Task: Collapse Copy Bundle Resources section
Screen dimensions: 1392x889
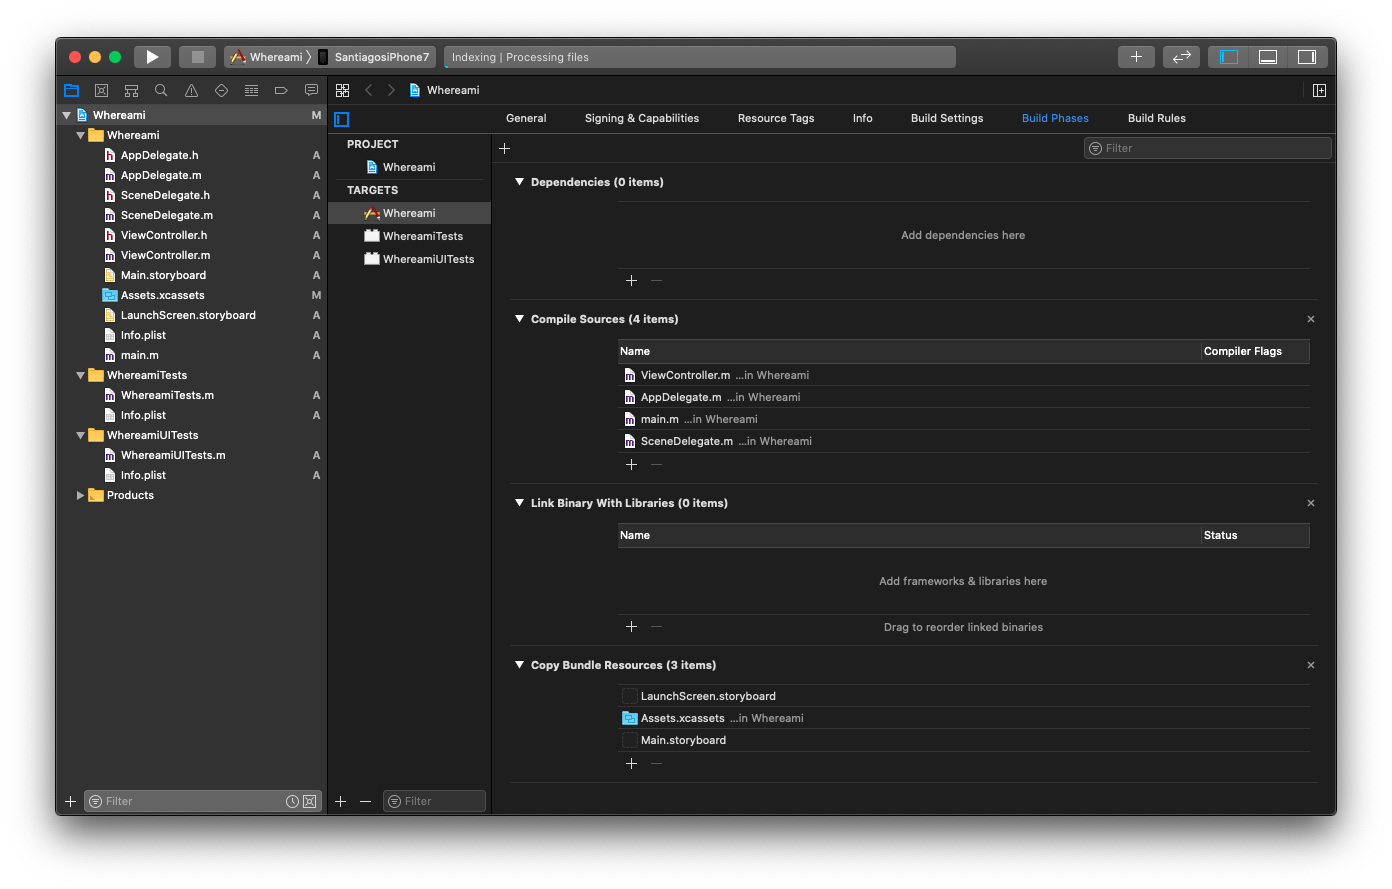Action: [519, 665]
